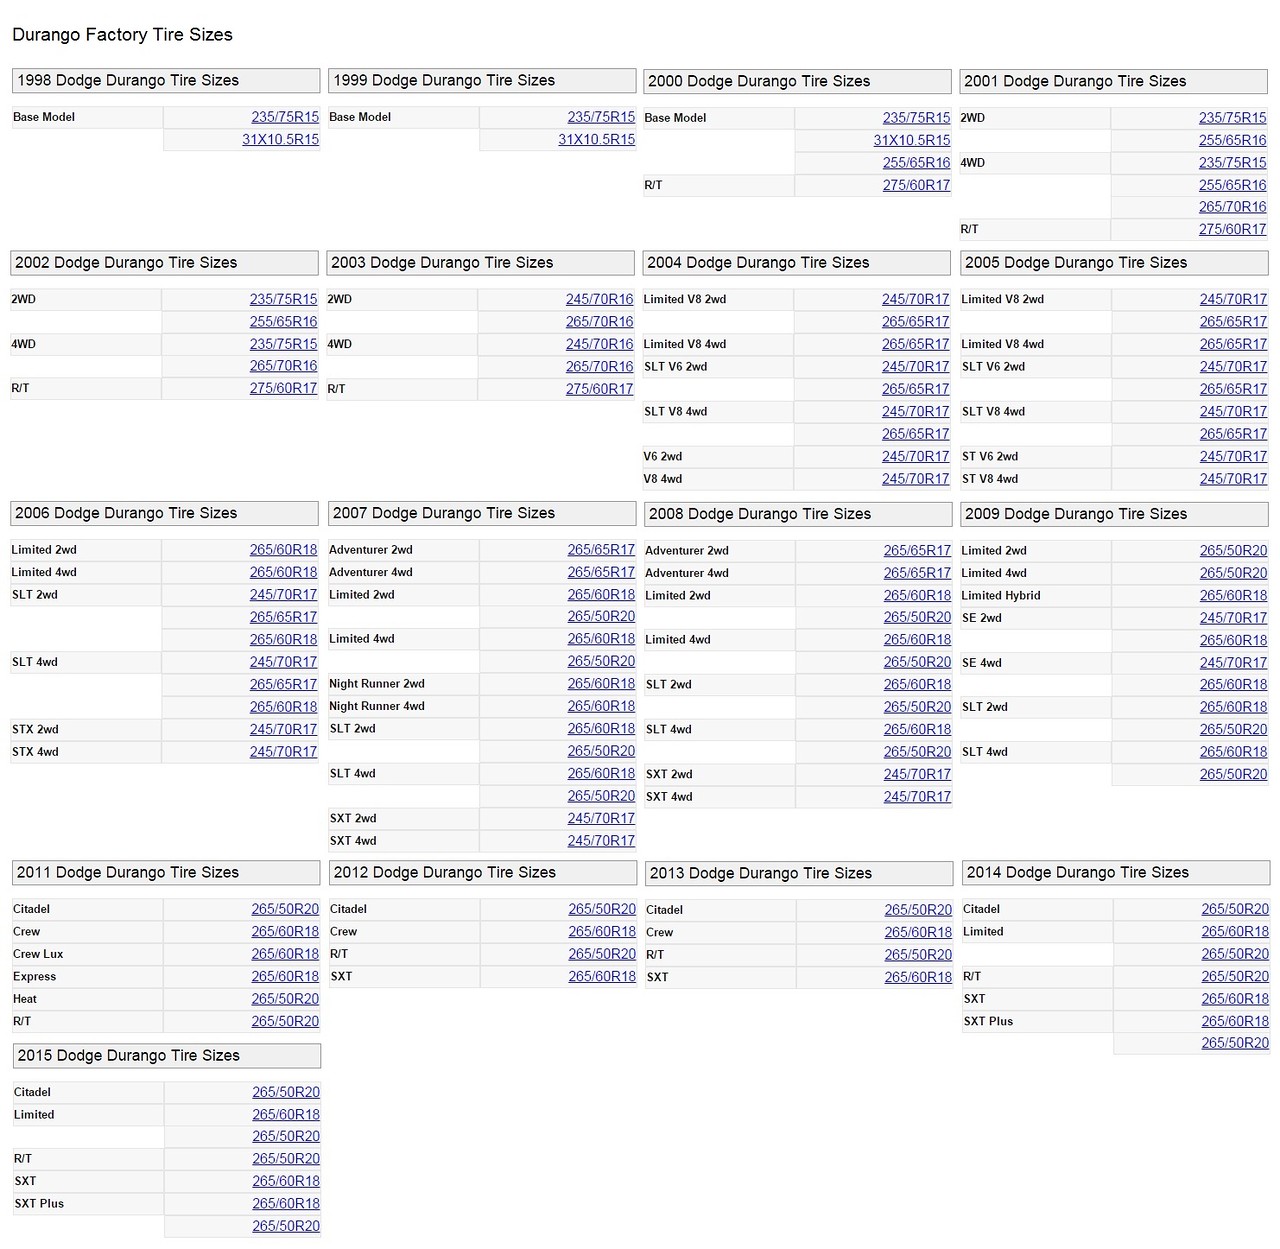Open 265/50R20 for 2013 Citadel
This screenshot has width=1280, height=1249.
click(x=918, y=910)
